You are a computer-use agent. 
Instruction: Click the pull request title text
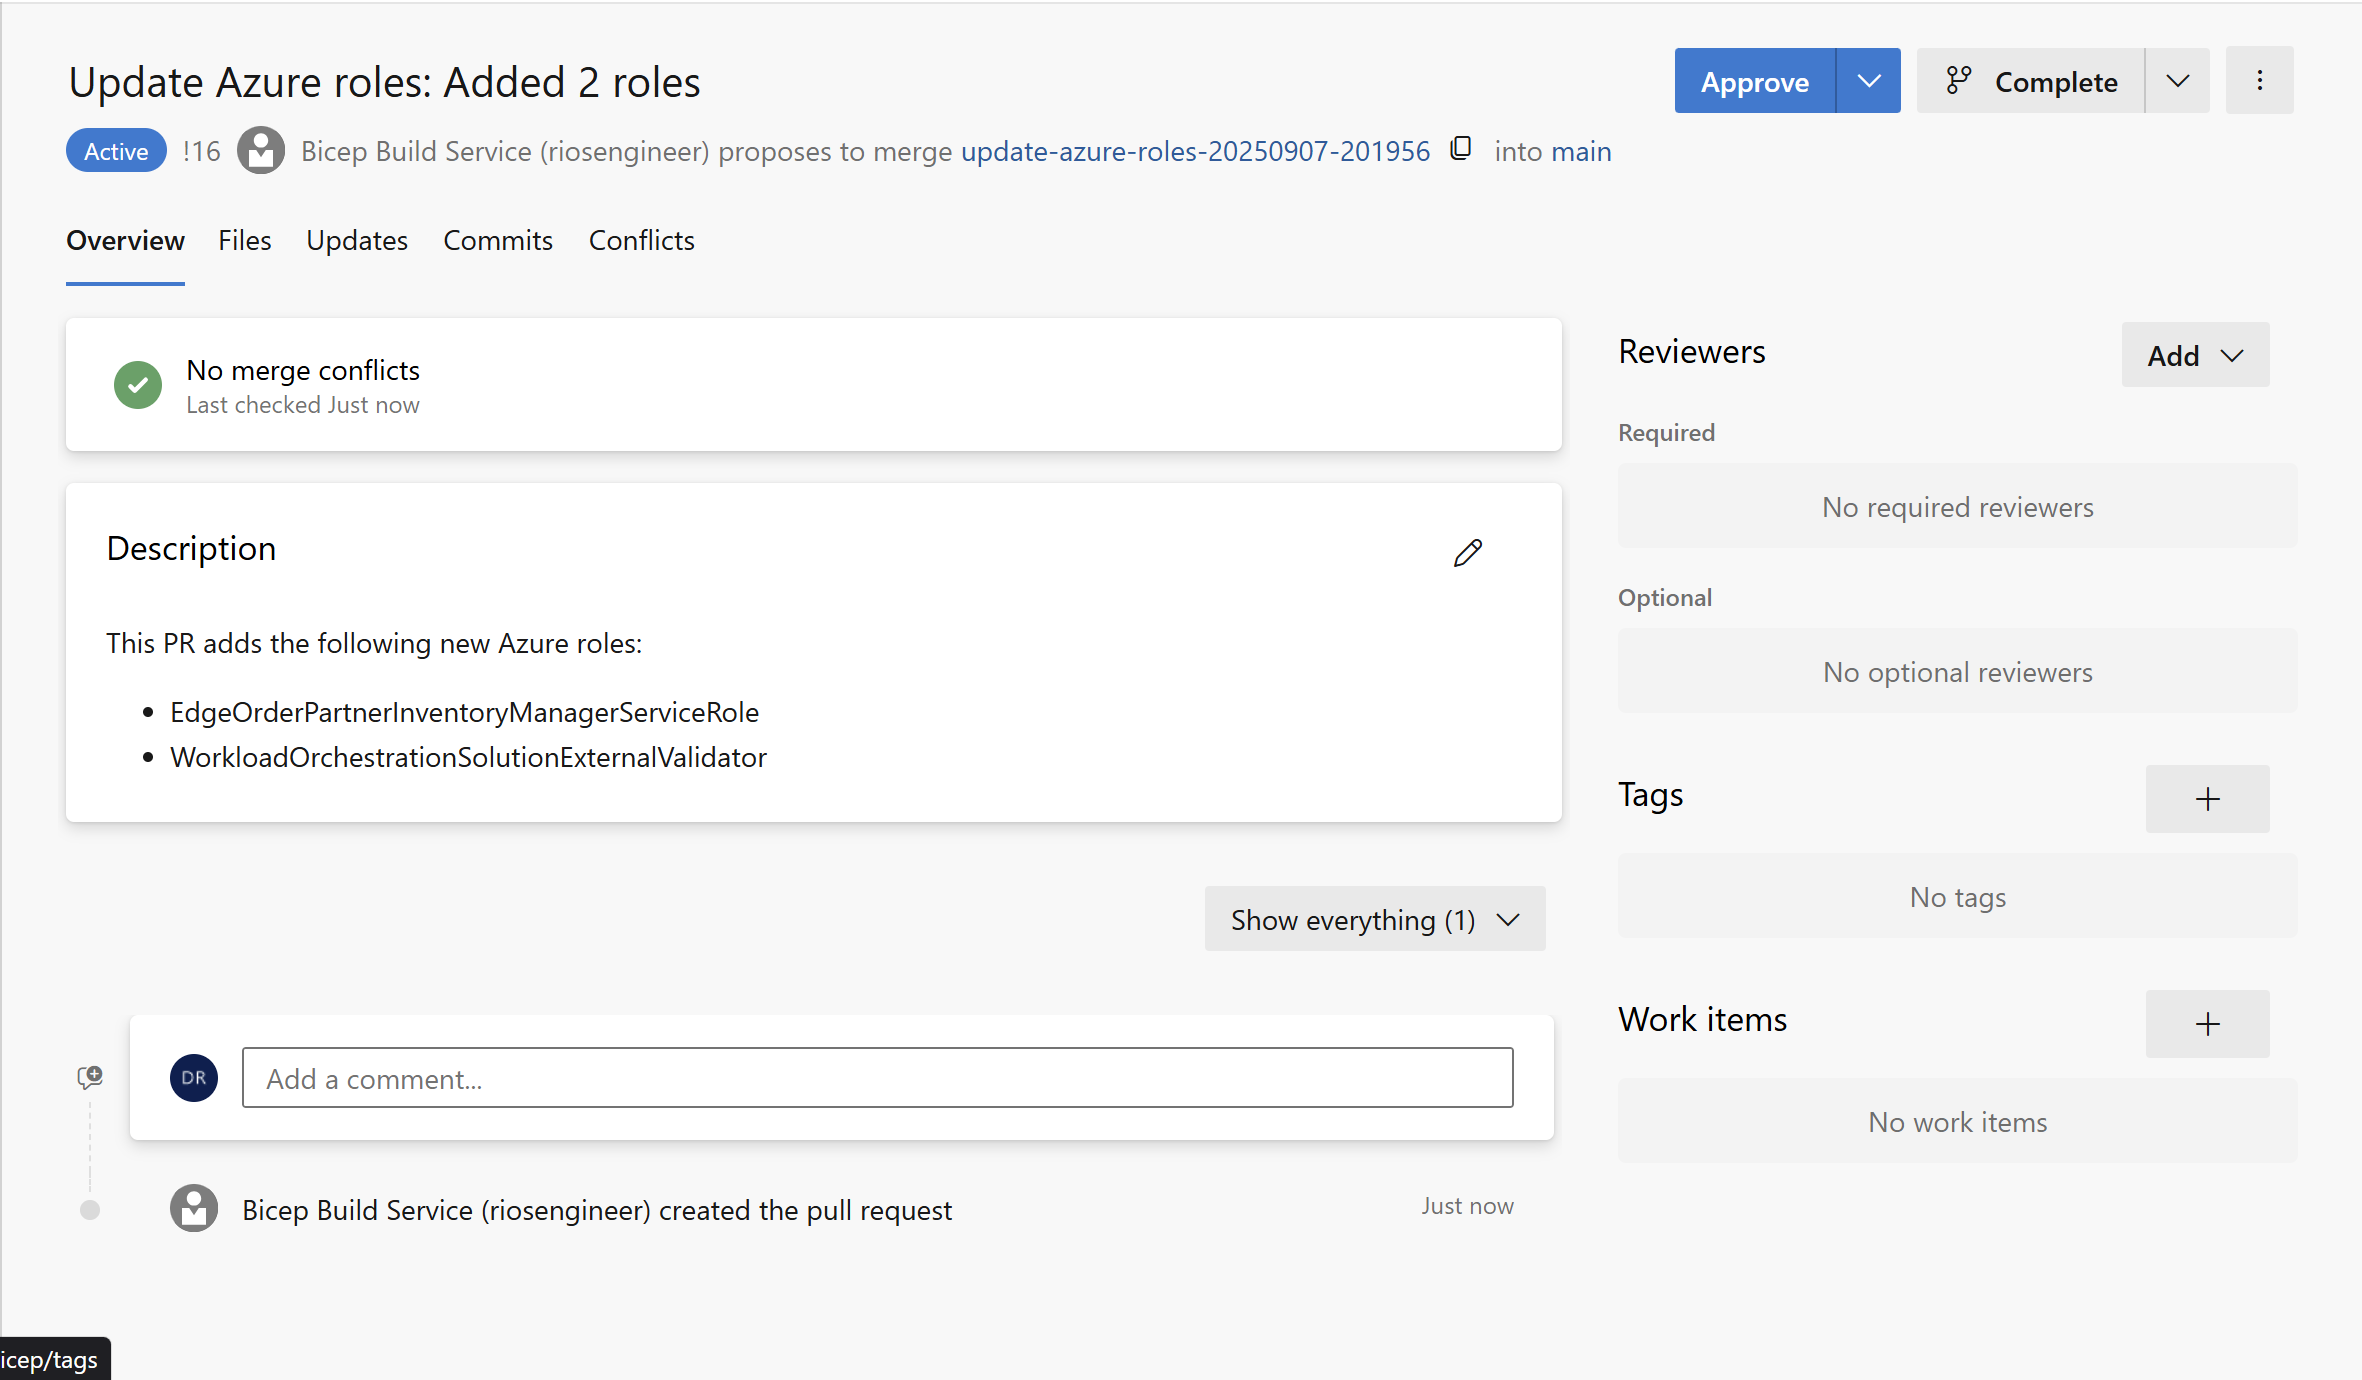tap(384, 82)
